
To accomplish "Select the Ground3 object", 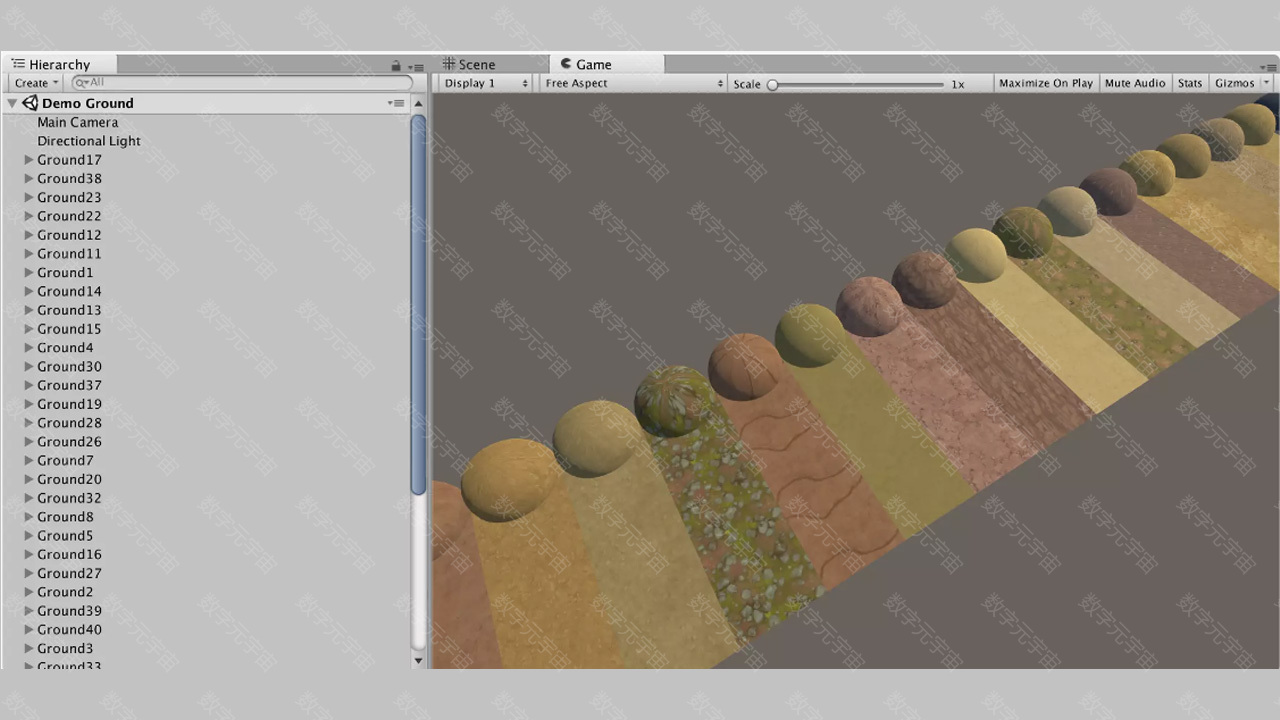I will pos(65,649).
